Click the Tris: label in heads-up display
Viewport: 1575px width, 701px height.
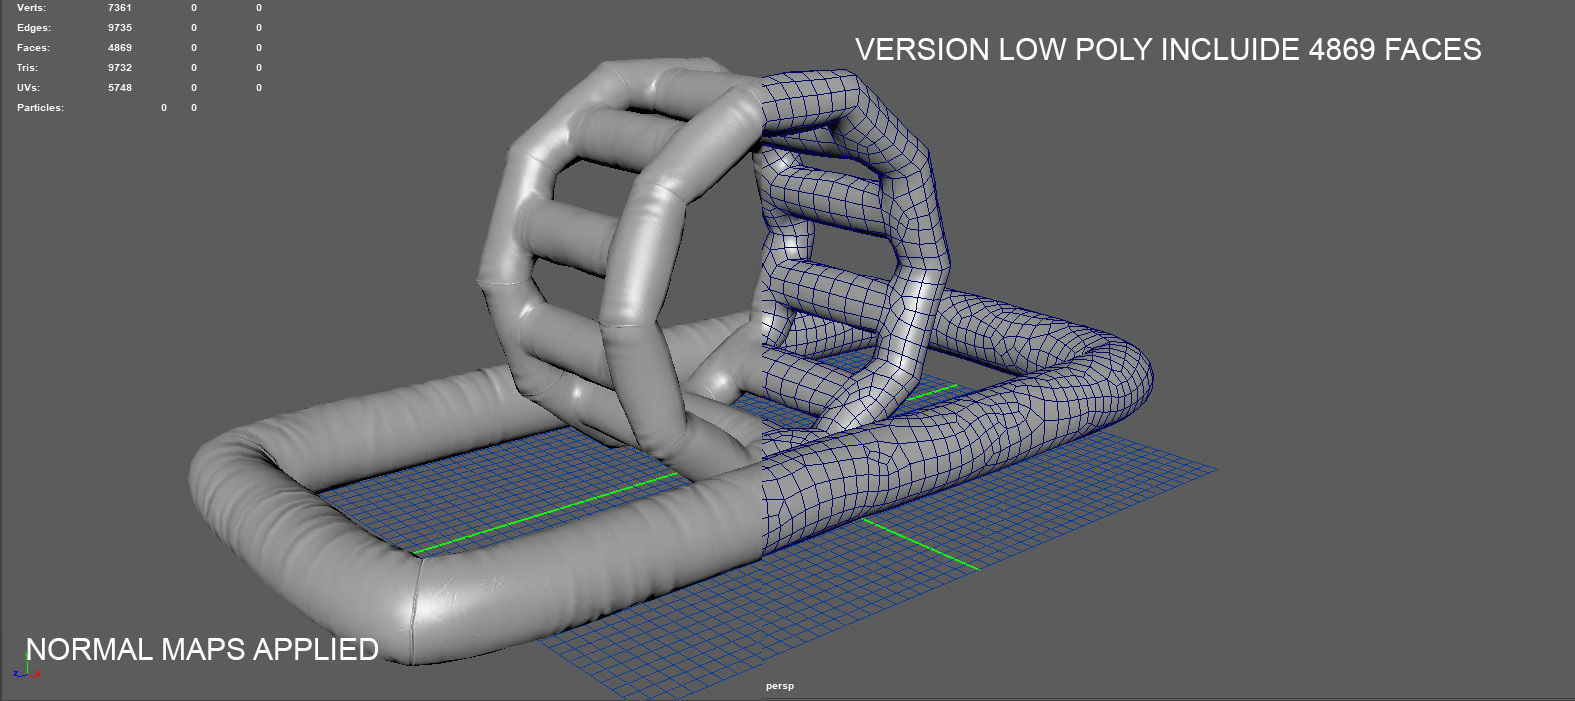27,68
